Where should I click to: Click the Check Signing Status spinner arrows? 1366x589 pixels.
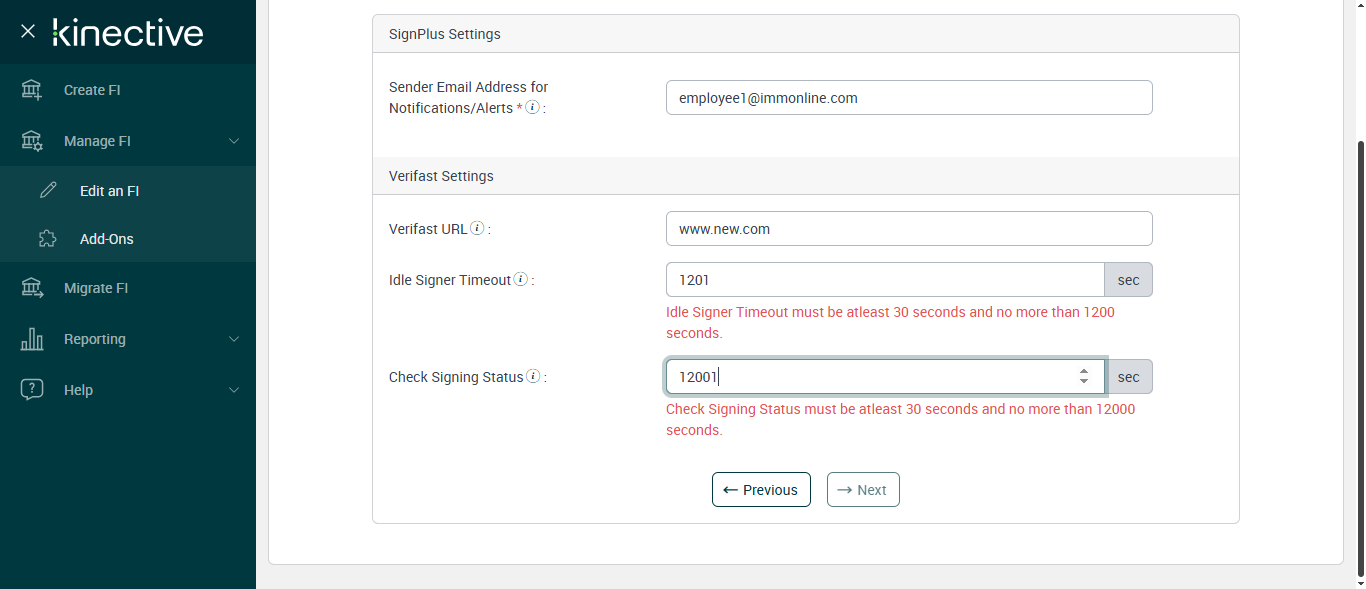point(1083,376)
